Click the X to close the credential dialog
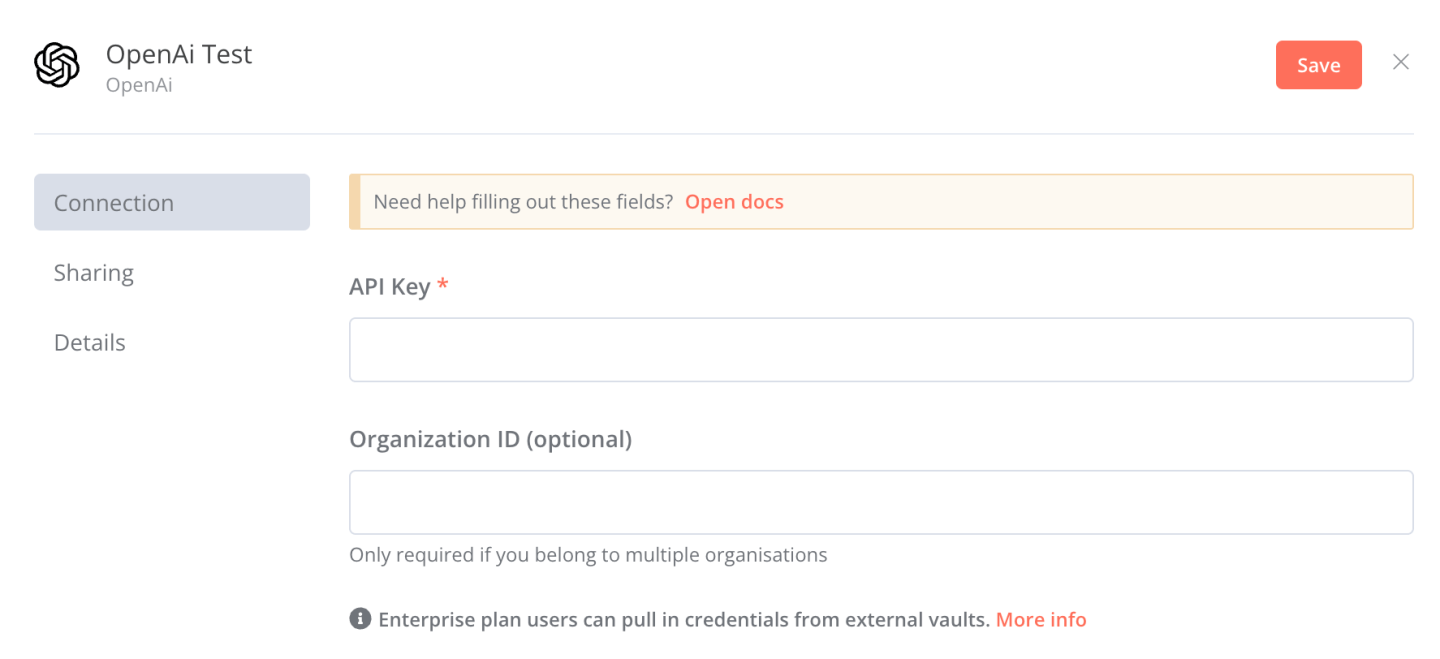The image size is (1440, 659). 1400,61
